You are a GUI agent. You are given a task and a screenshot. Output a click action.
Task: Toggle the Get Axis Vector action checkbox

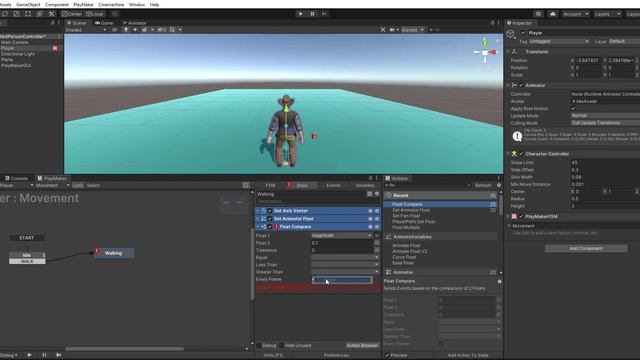tap(270, 211)
